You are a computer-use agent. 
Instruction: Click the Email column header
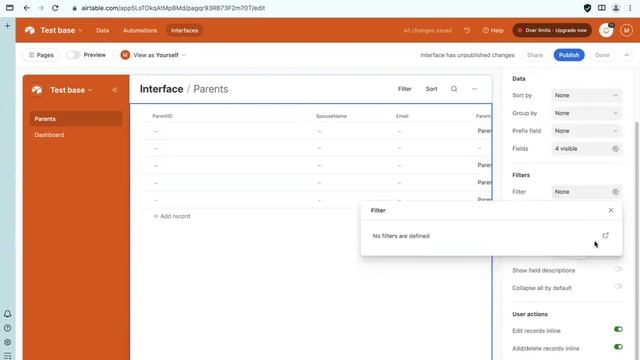pyautogui.click(x=402, y=116)
